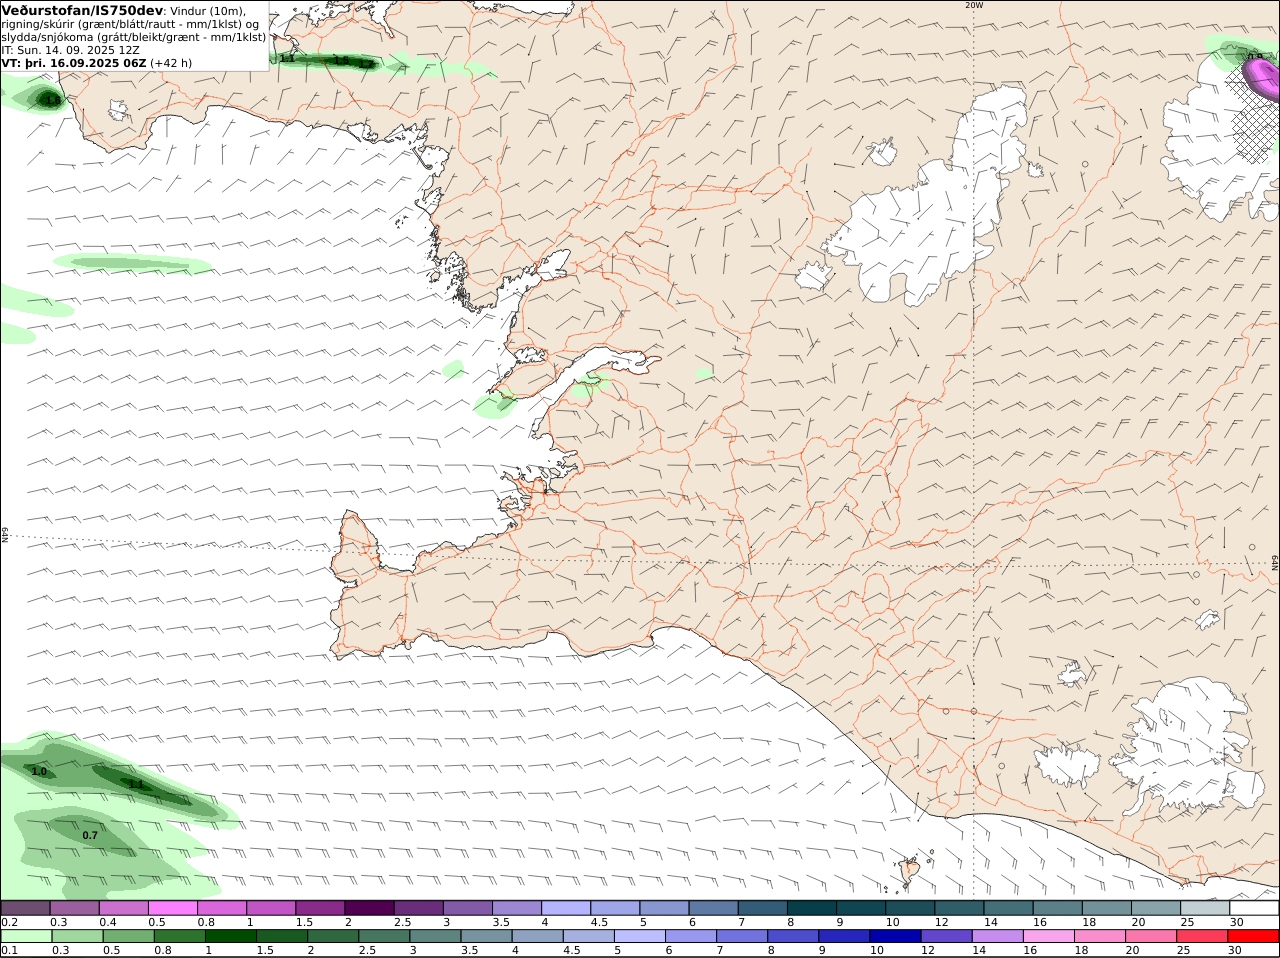This screenshot has width=1280, height=958.
Task: Select the 0.4 orchid sleet/snow scale swatch
Action: (x=123, y=908)
